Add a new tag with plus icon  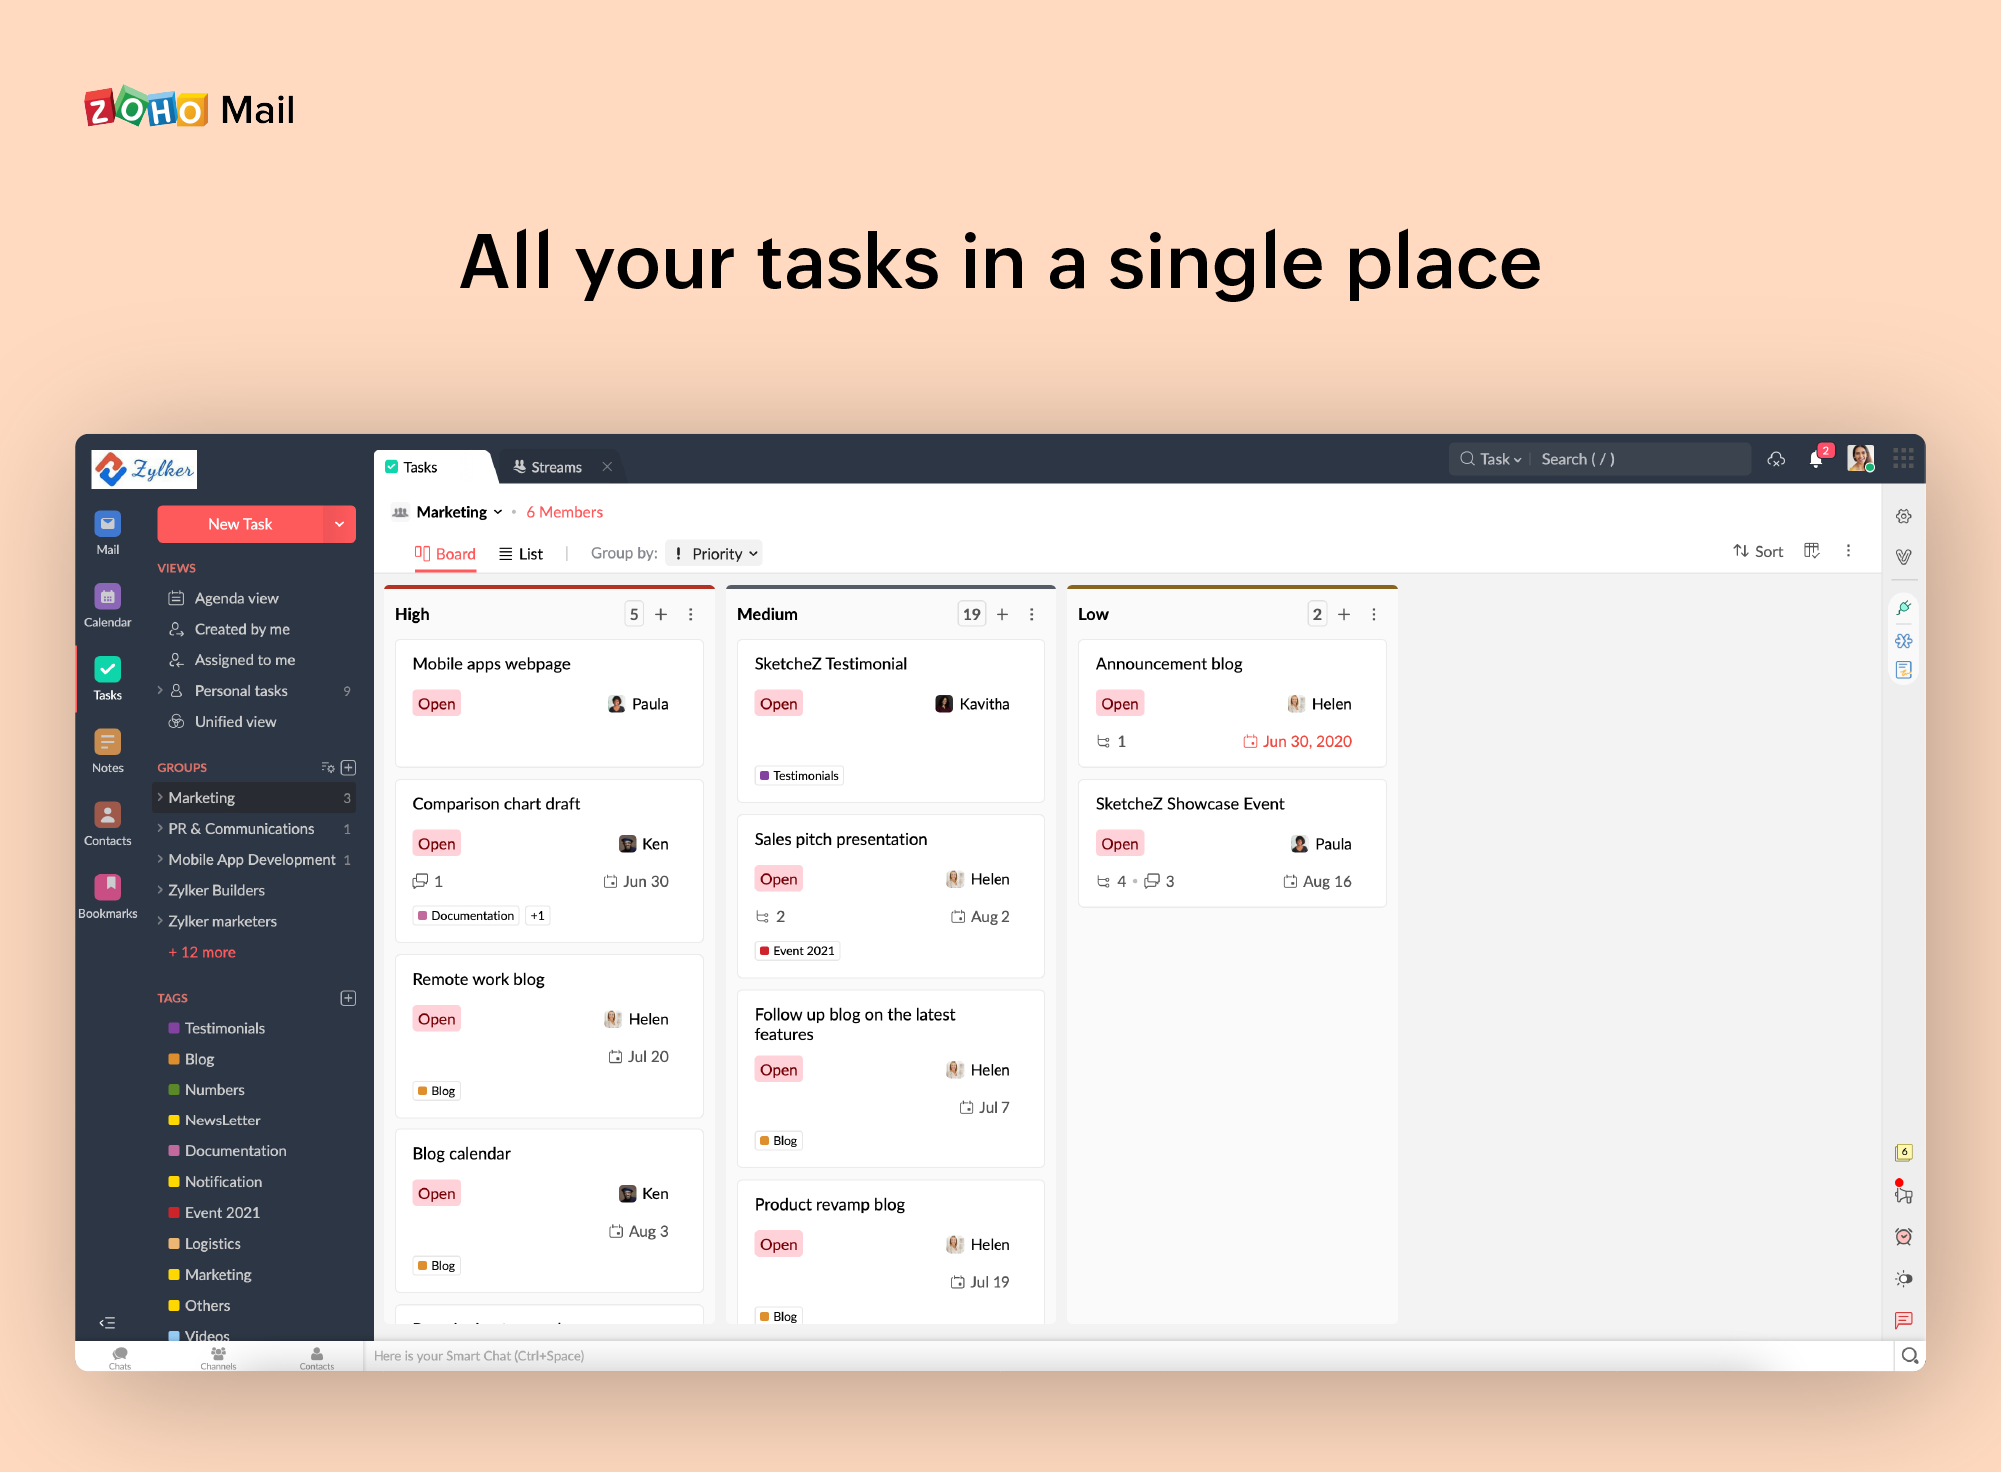pos(348,998)
